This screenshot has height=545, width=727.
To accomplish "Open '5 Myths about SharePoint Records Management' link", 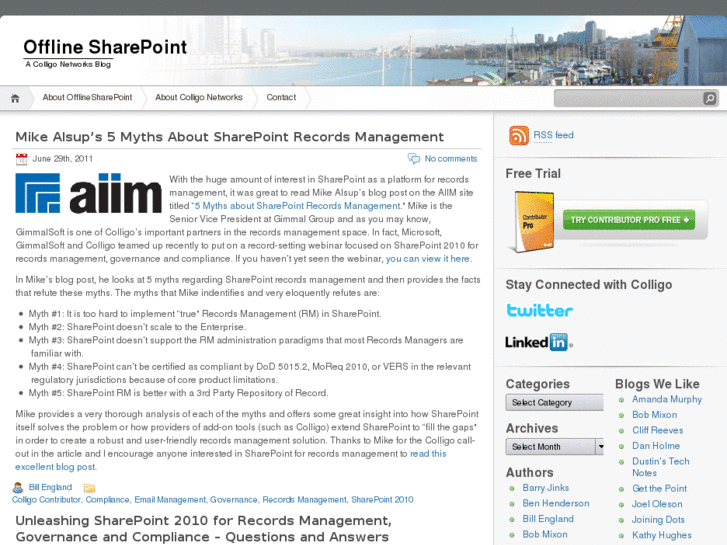I will tap(298, 206).
